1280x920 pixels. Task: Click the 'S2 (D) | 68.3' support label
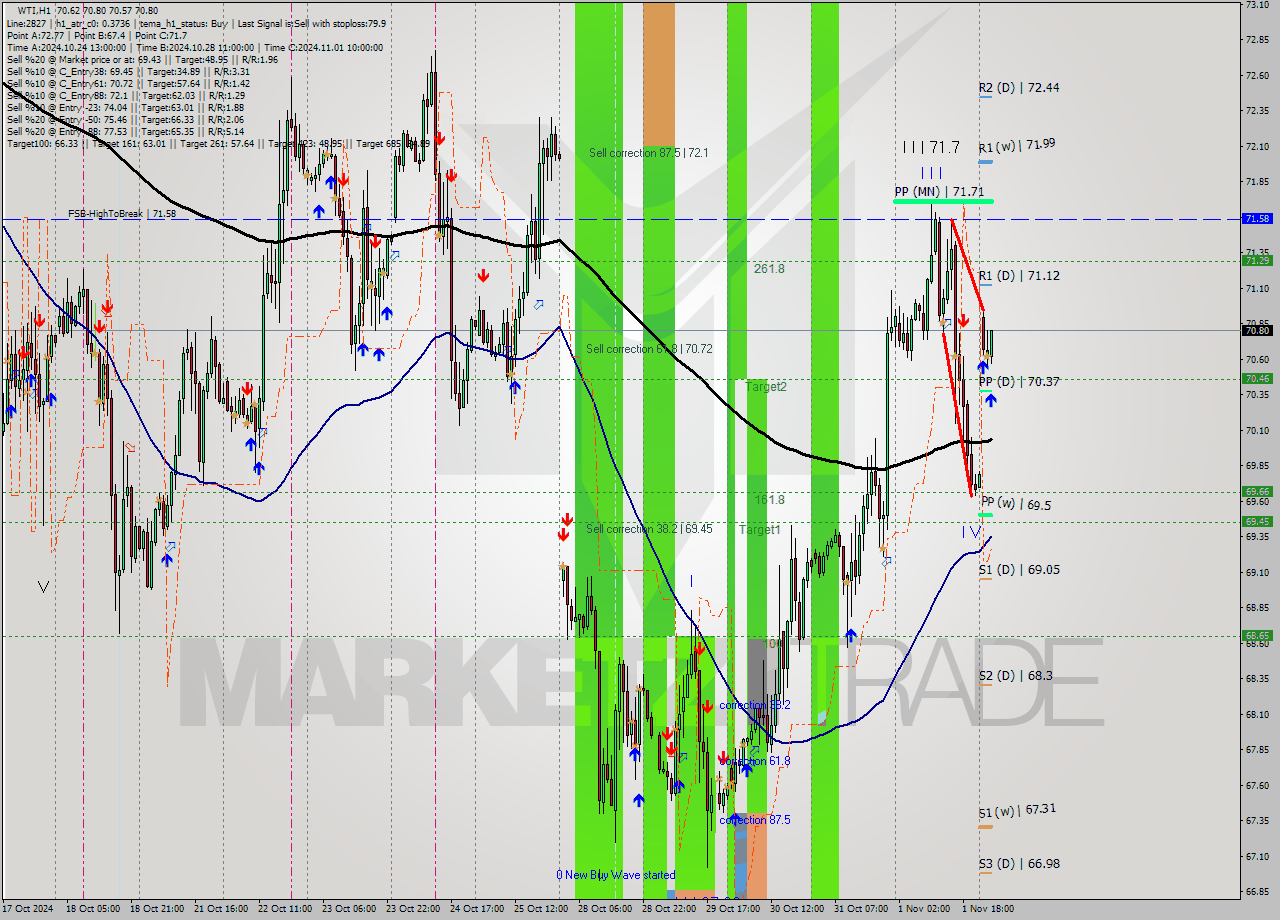[x=1016, y=675]
